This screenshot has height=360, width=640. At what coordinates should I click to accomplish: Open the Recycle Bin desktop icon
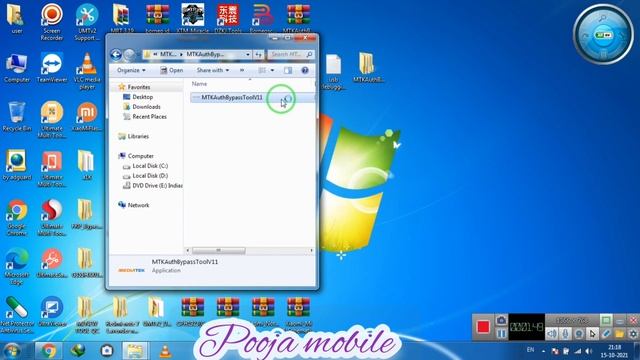[x=17, y=117]
